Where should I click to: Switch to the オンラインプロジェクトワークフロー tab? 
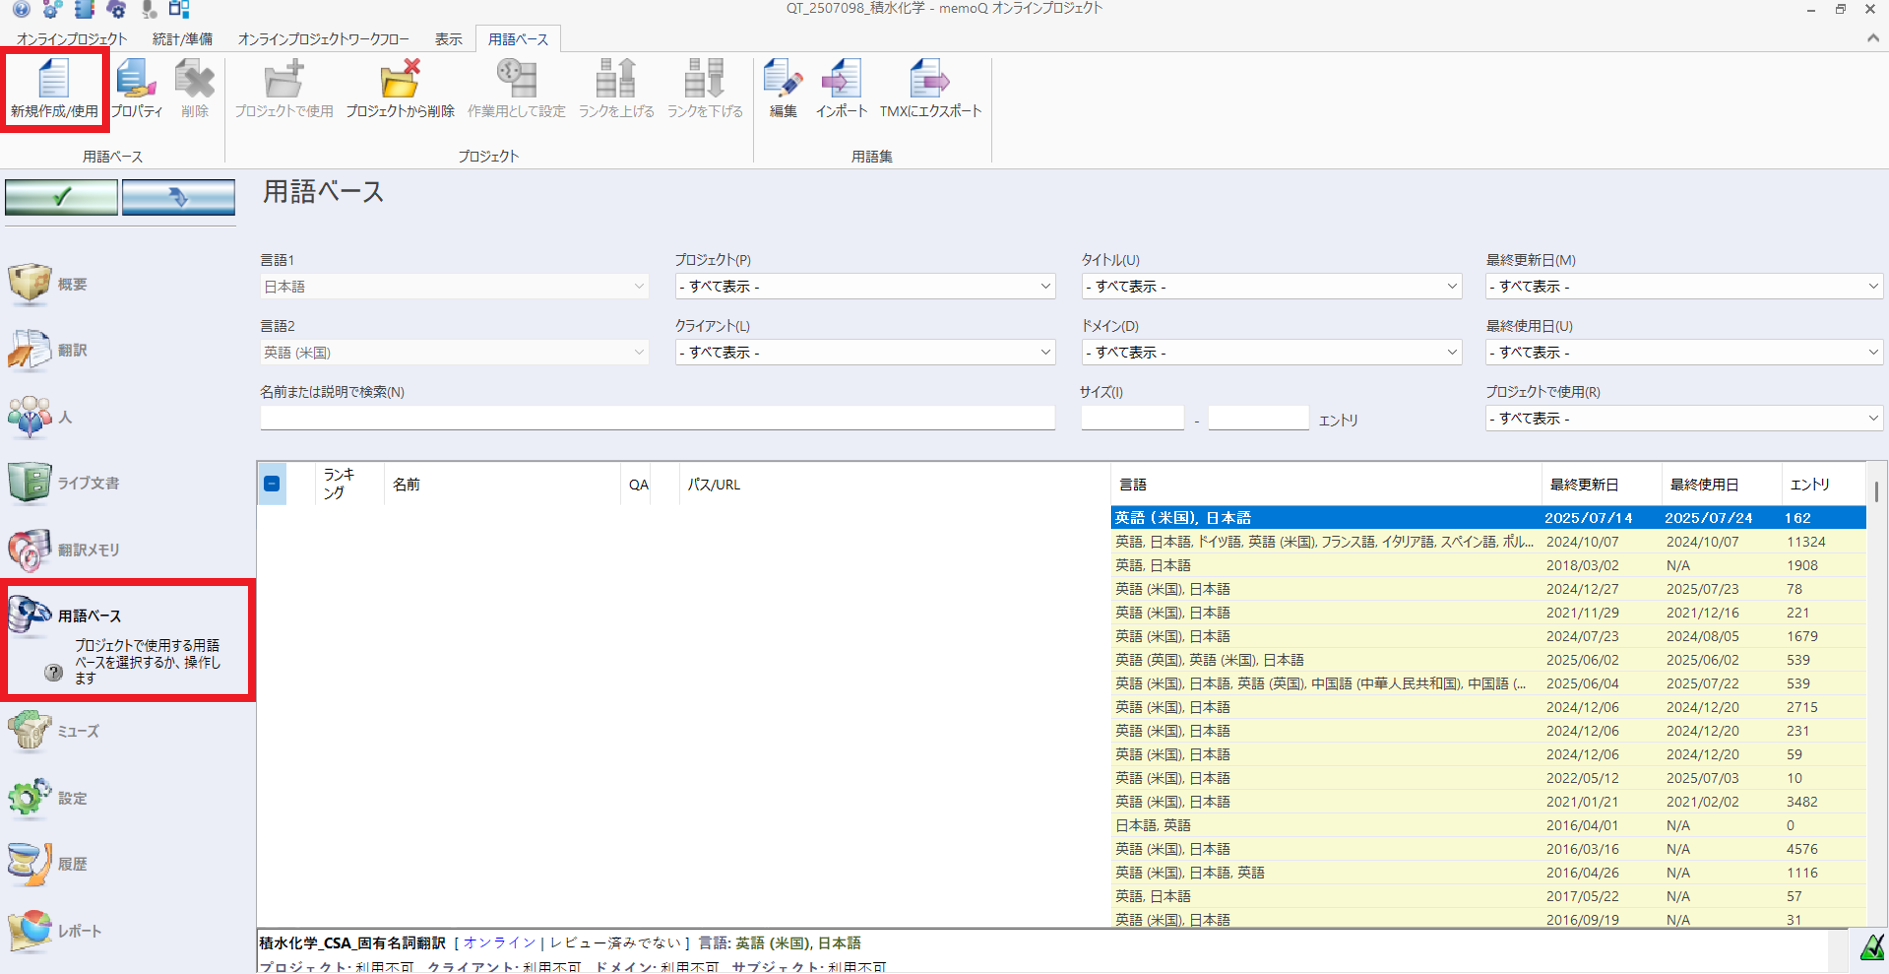(323, 39)
